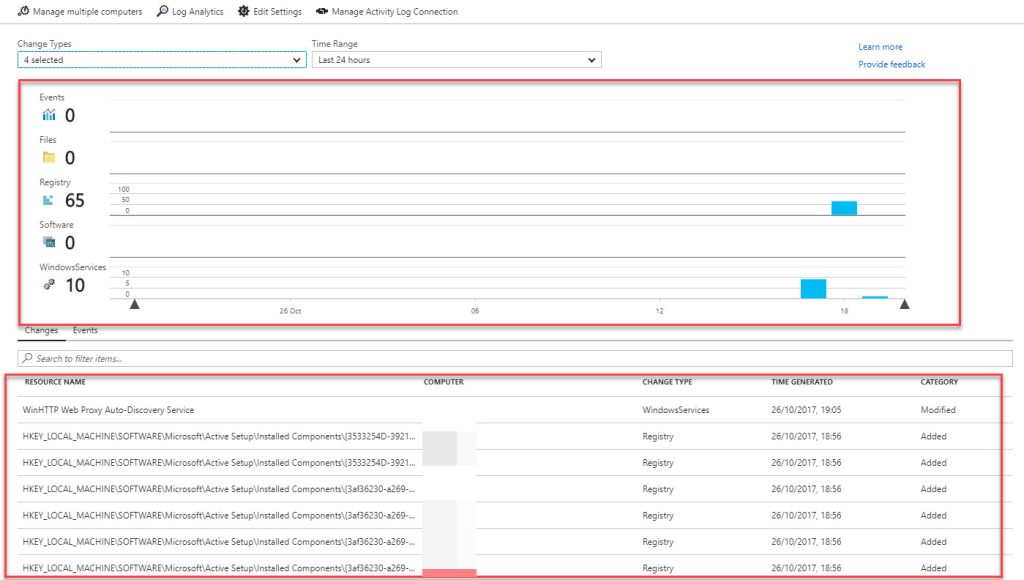Click the left timeline range slider handle
This screenshot has width=1024, height=580.
click(x=134, y=302)
